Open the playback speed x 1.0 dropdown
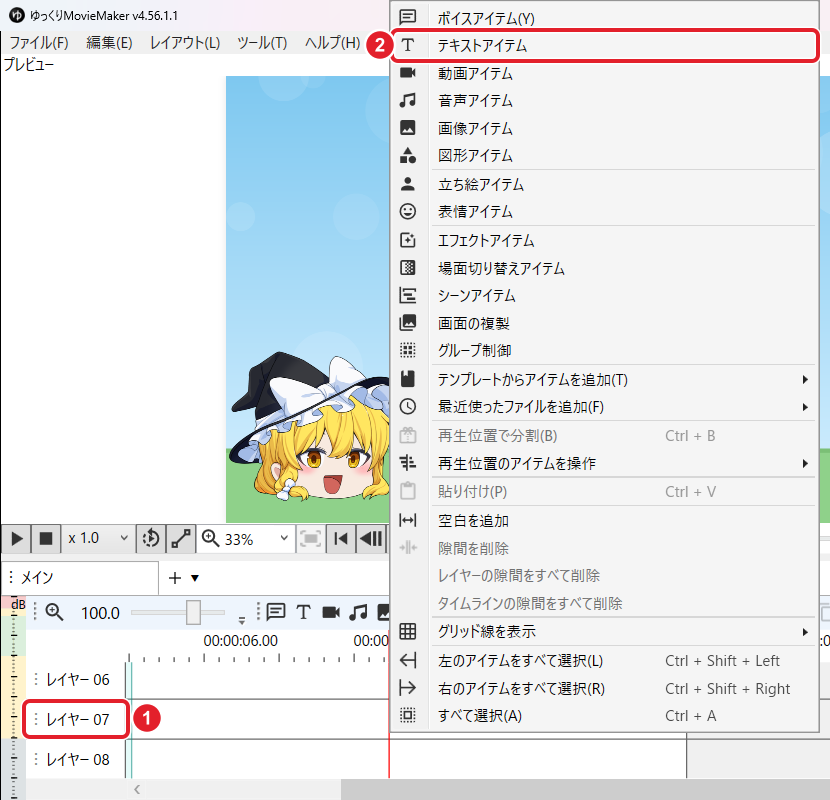 pyautogui.click(x=98, y=539)
